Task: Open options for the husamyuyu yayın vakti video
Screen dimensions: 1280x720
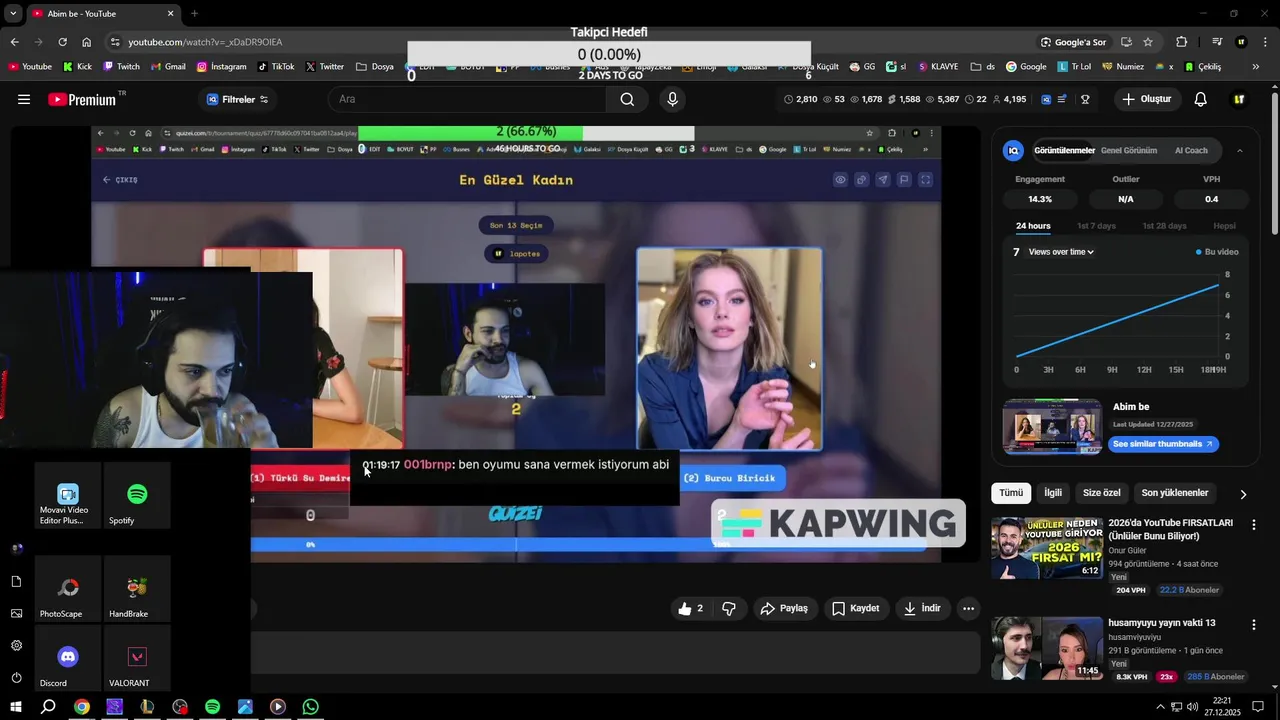Action: (1254, 625)
